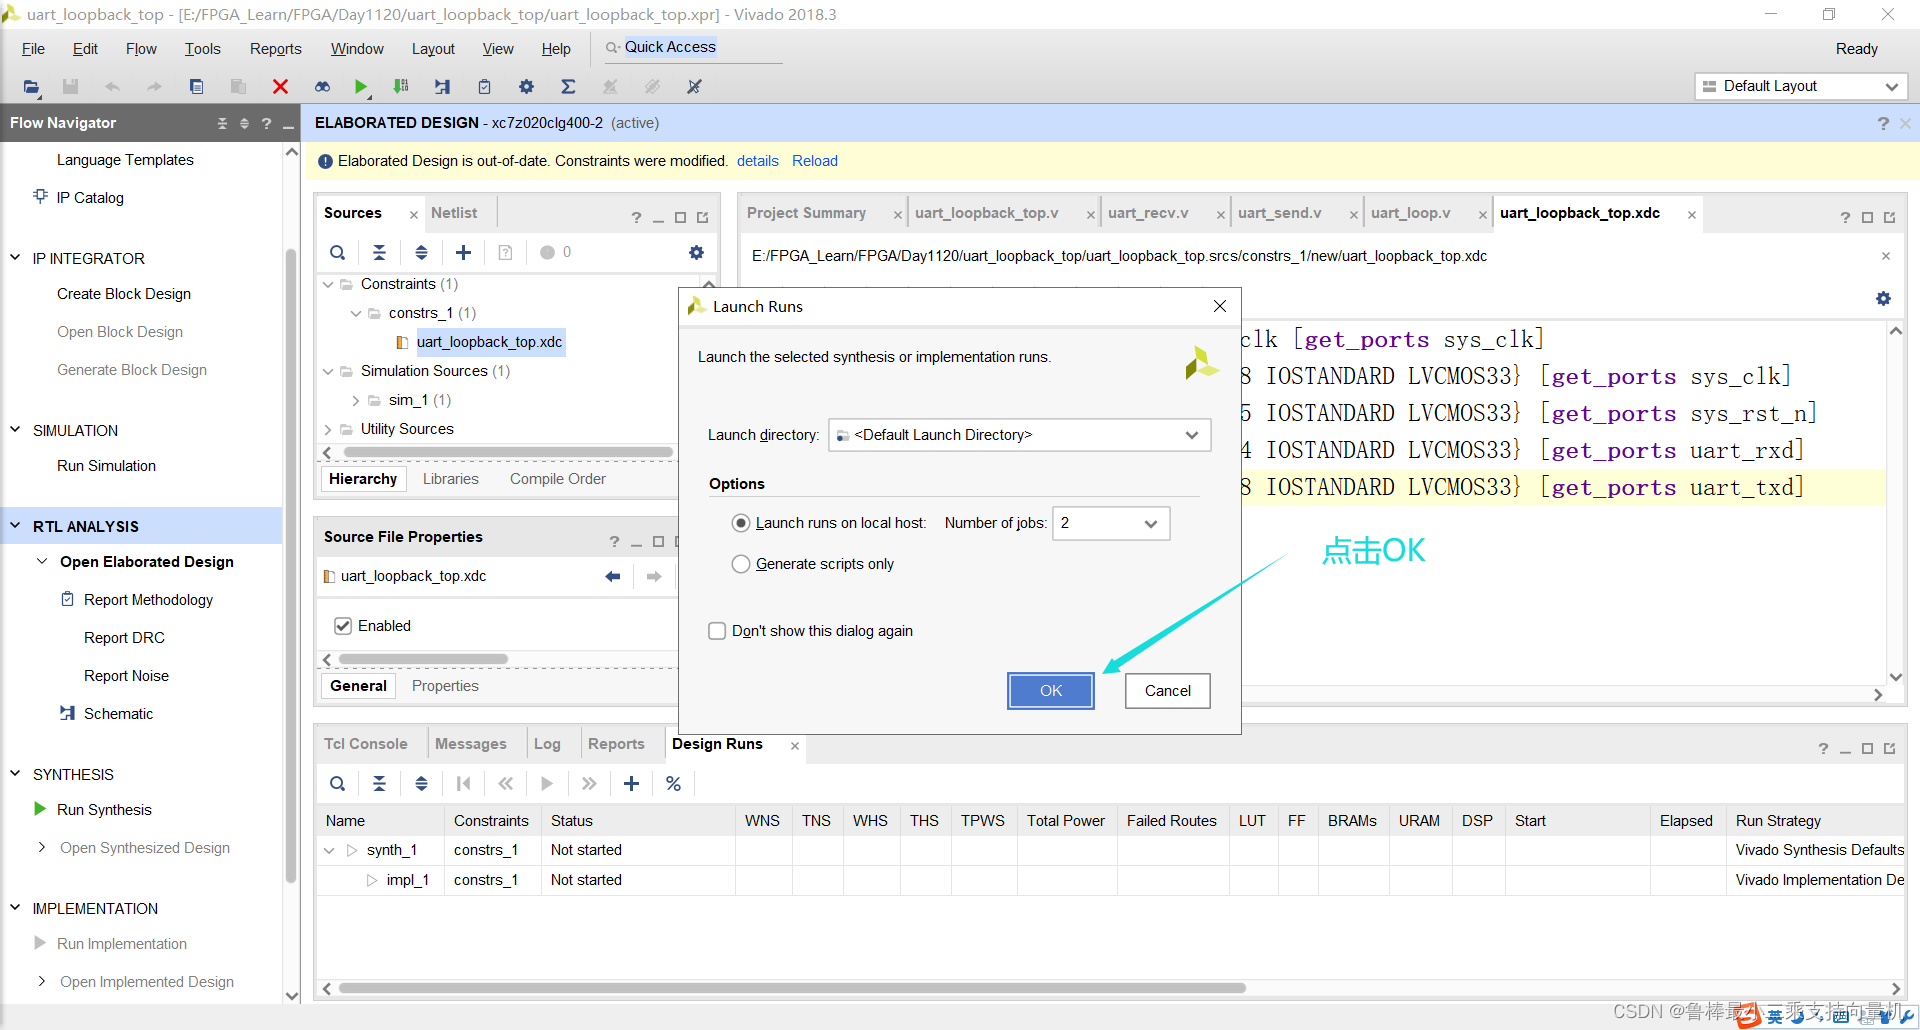Open help for Elaborated Design window
This screenshot has height=1030, width=1920.
(x=1883, y=123)
